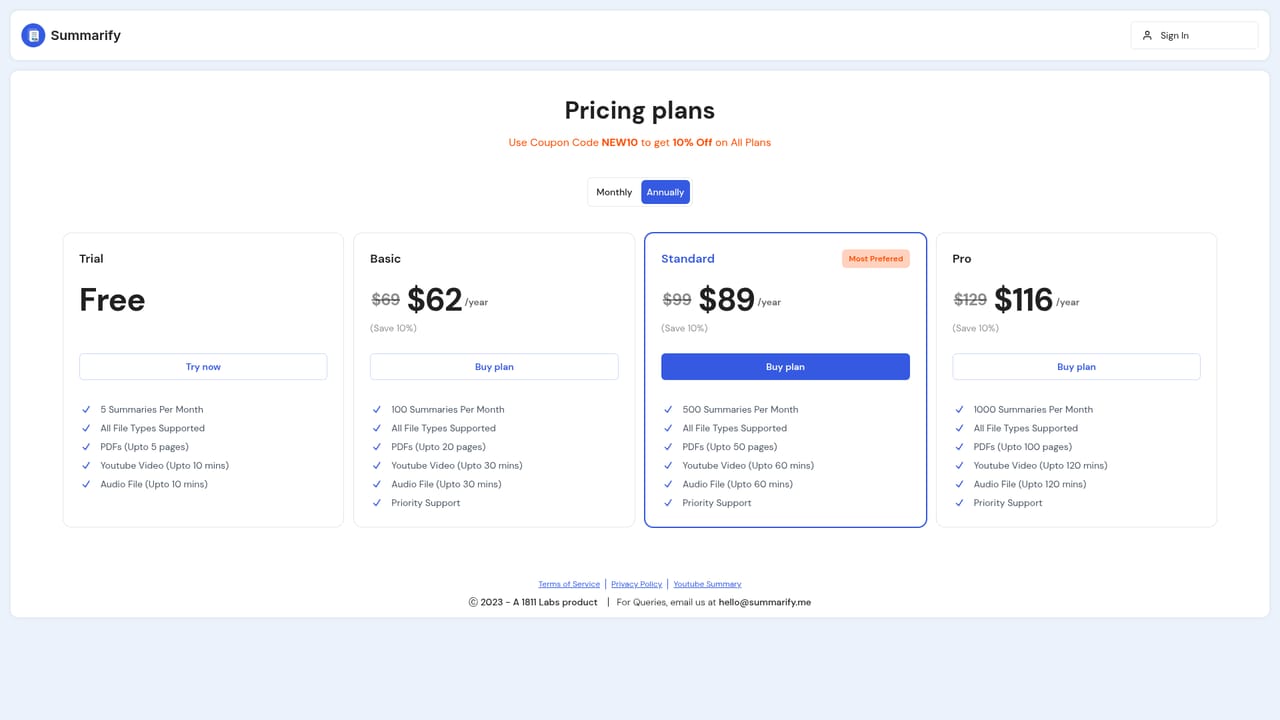The width and height of the screenshot is (1280, 720).
Task: Buy the Pro plan
Action: [1076, 367]
